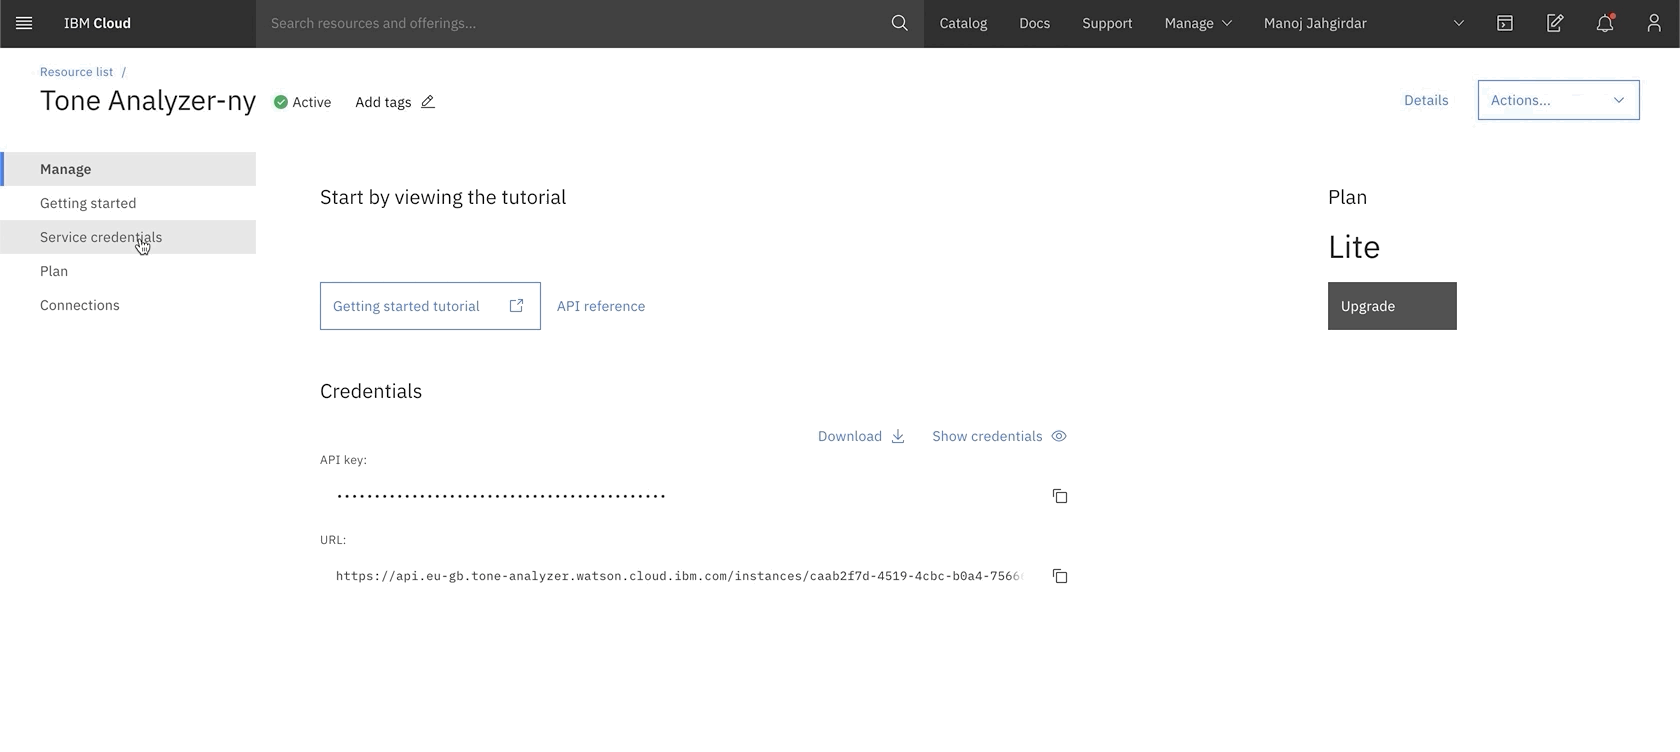Screen dimensions: 1680x752
Task: Click the Upgrade plan button
Action: pyautogui.click(x=1392, y=306)
